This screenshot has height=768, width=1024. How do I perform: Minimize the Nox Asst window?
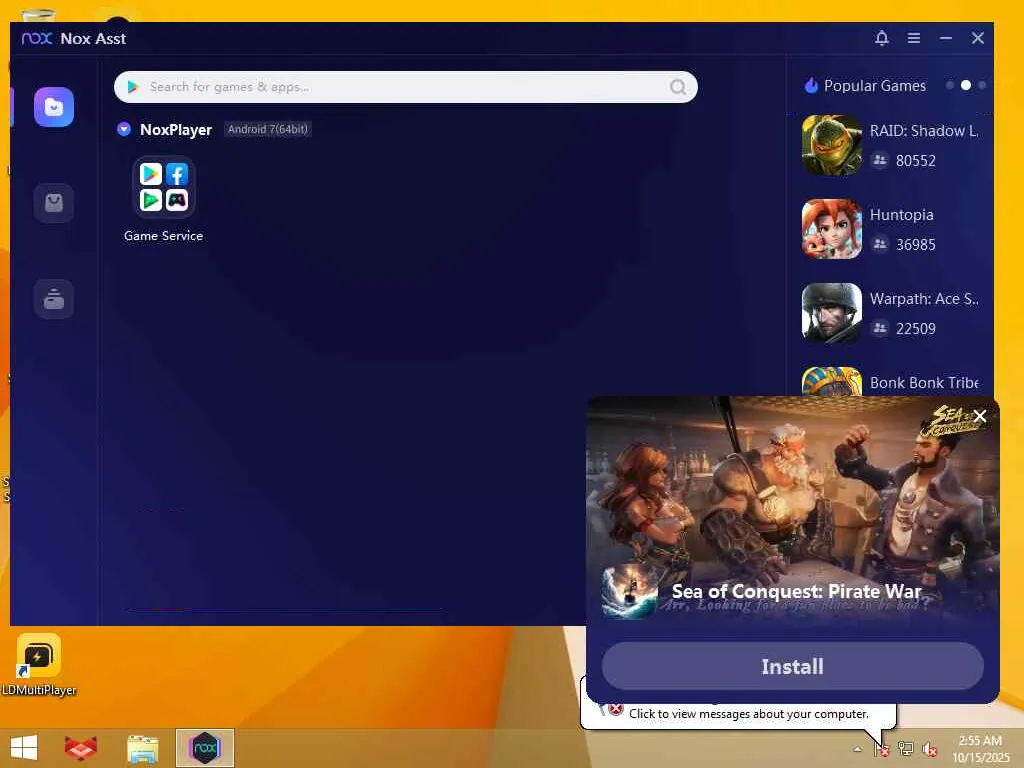946,39
